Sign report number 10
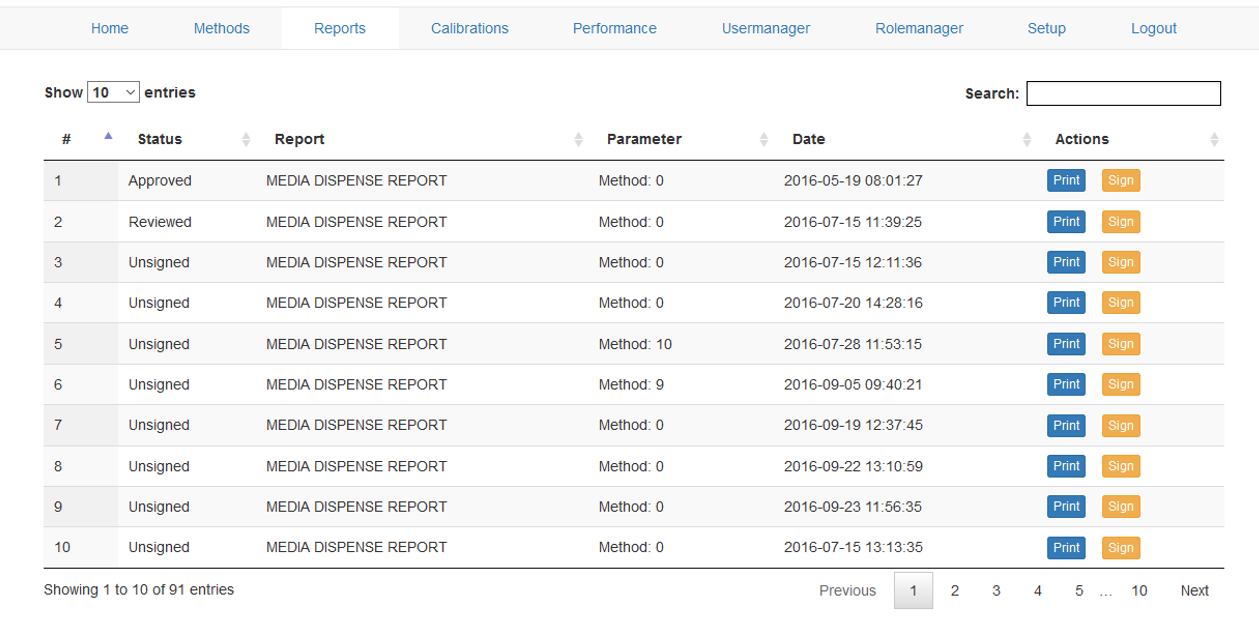 click(1120, 548)
